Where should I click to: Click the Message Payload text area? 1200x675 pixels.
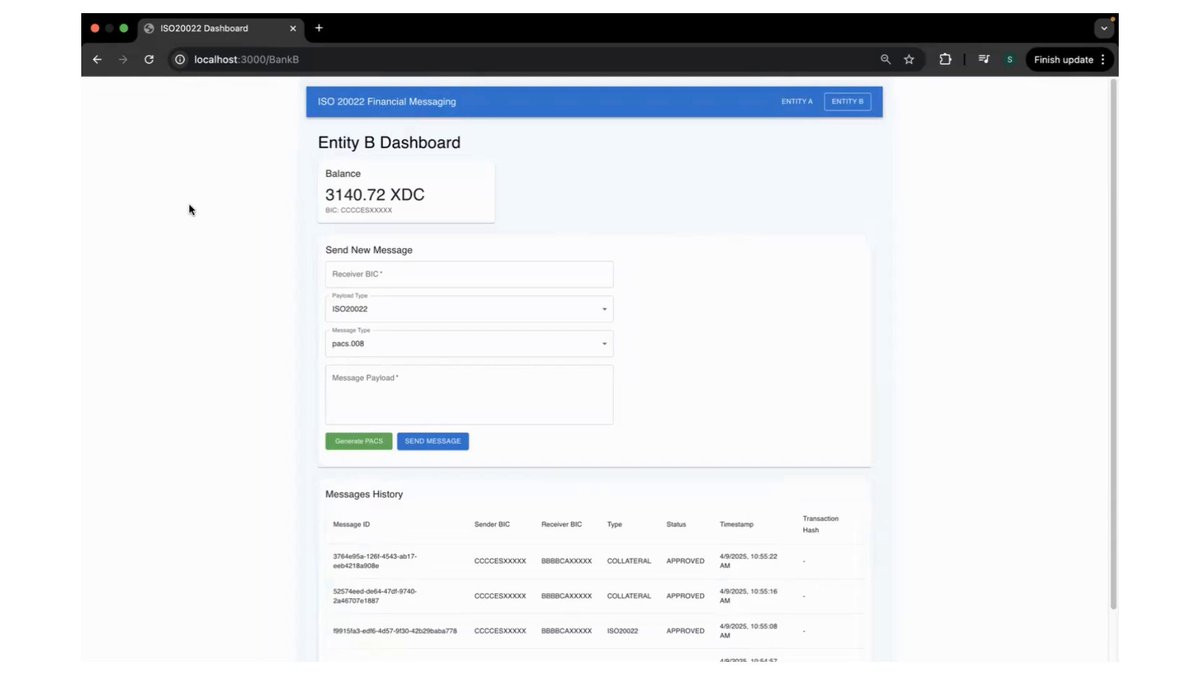[x=469, y=395]
